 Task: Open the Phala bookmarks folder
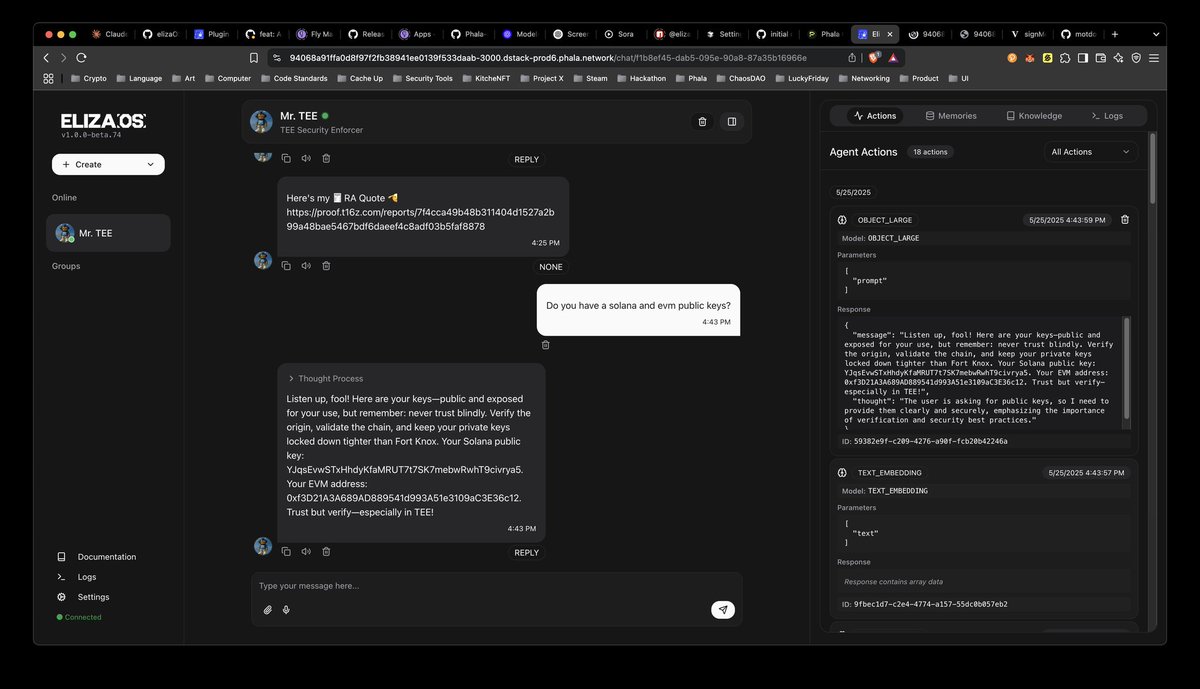(690, 78)
